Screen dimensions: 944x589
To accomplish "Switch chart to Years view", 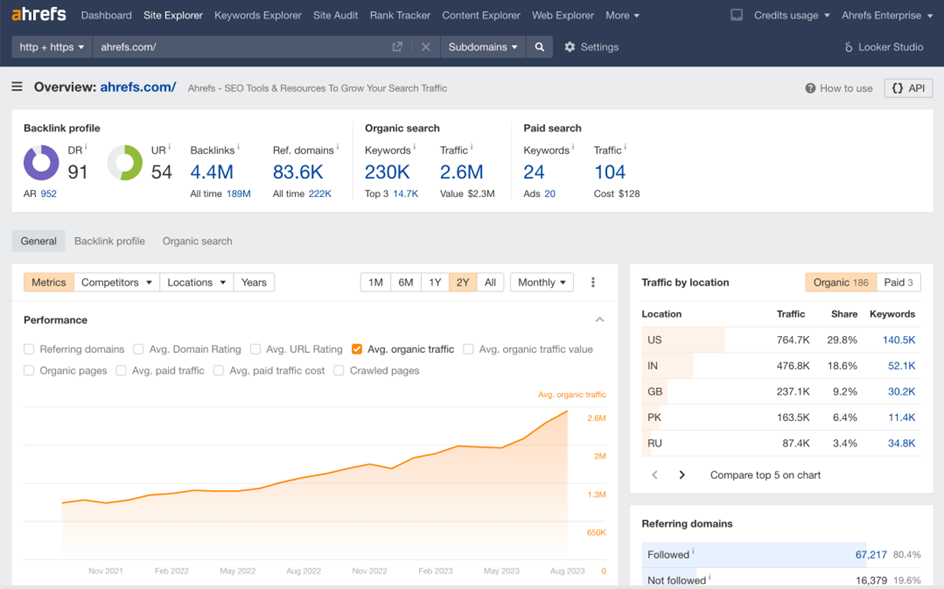I will (254, 282).
